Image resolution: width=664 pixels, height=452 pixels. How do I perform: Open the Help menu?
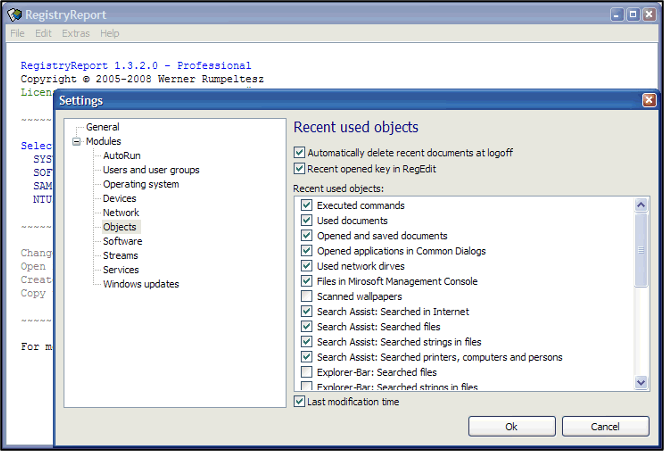click(110, 33)
